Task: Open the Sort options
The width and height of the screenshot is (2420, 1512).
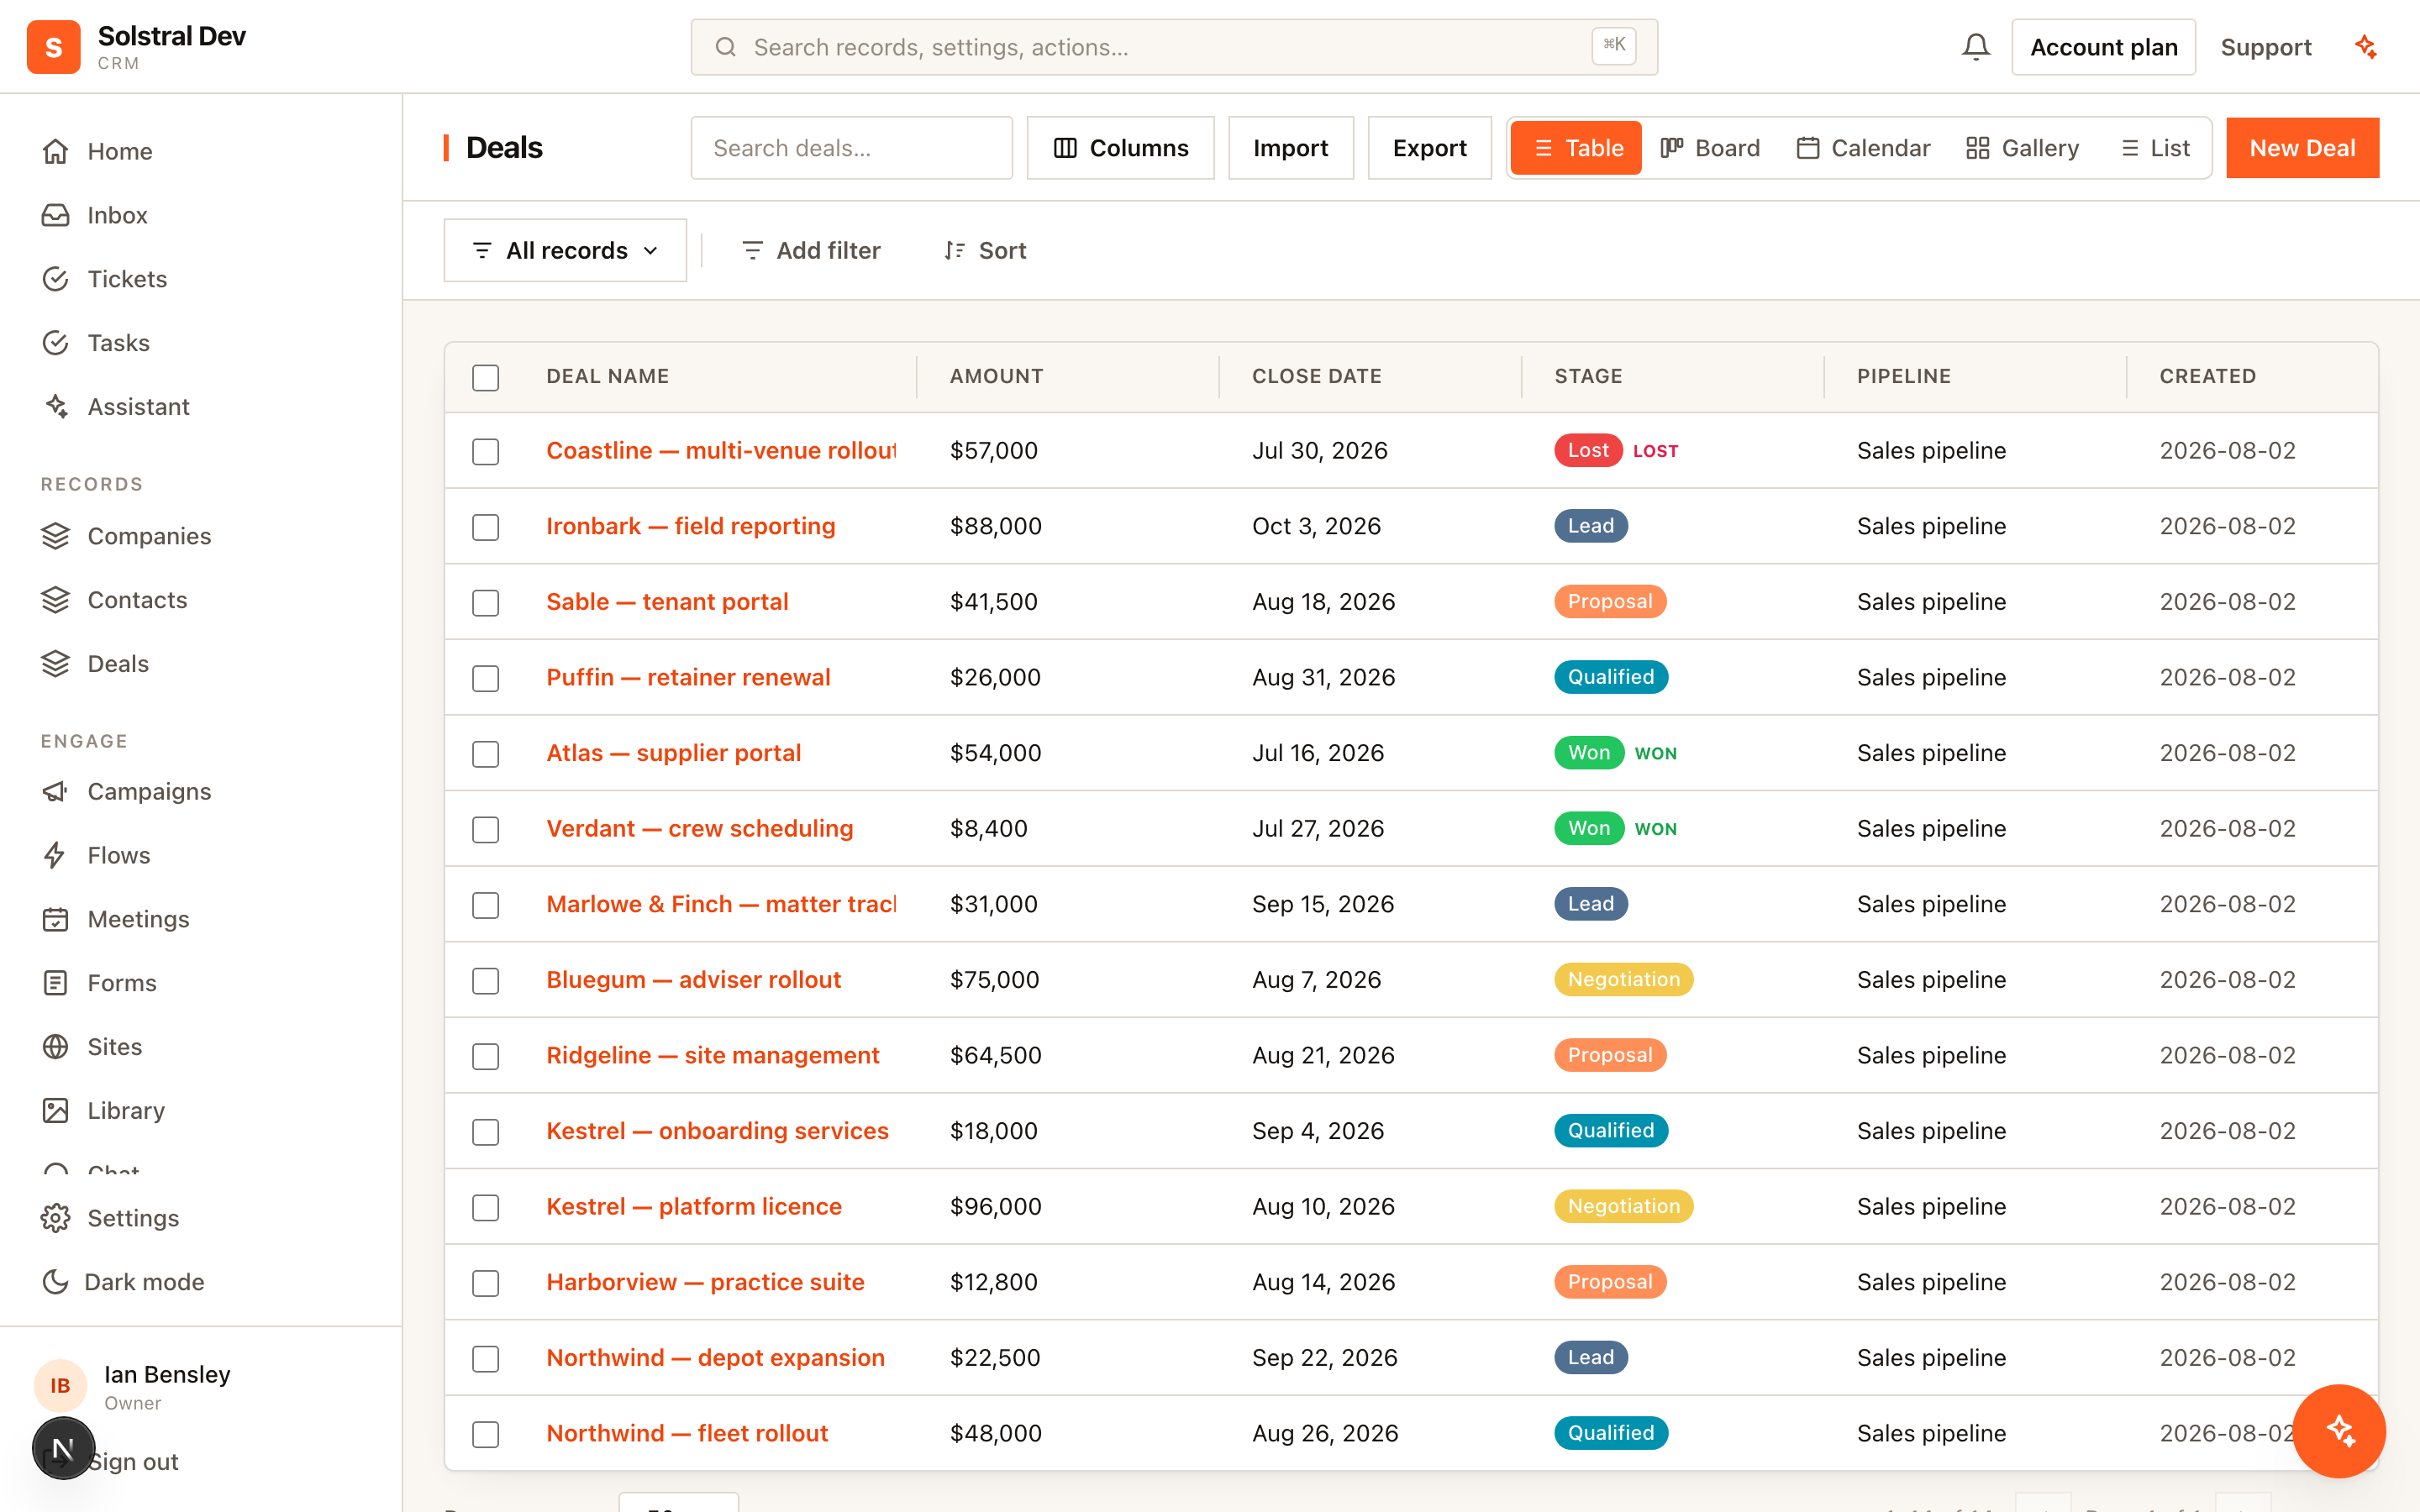Action: pos(985,250)
